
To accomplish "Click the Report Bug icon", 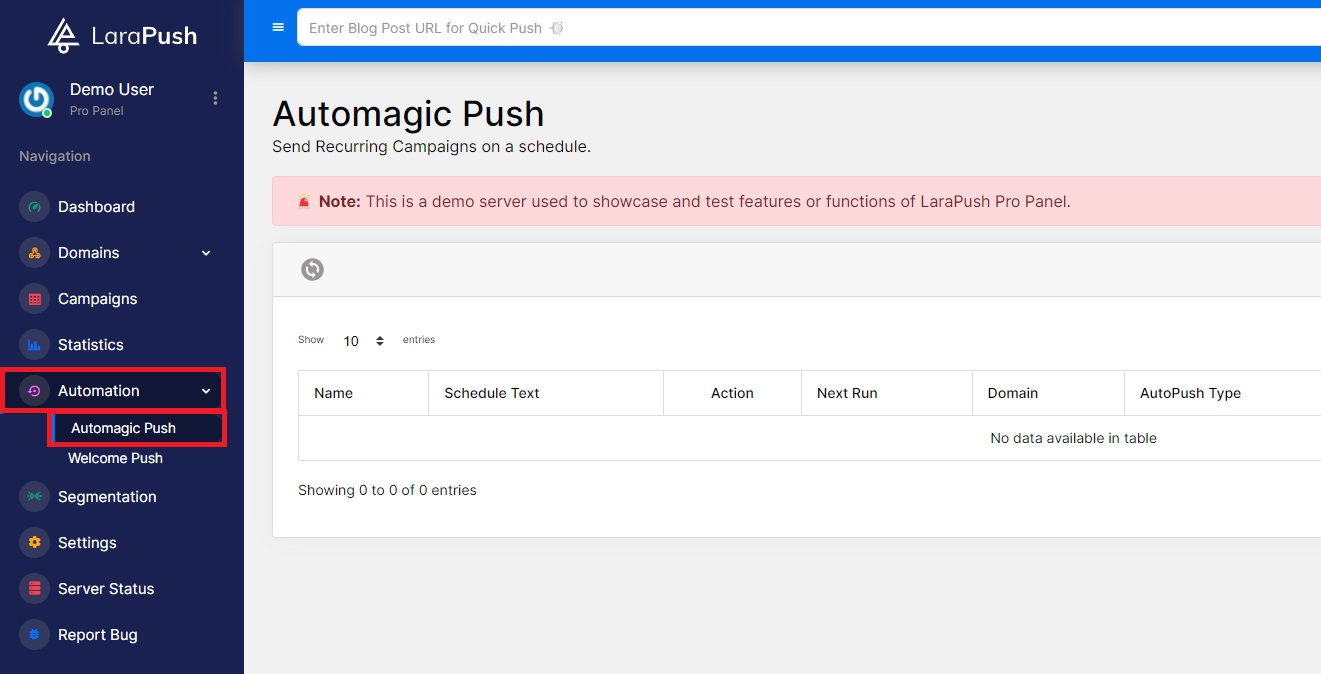I will pos(34,634).
